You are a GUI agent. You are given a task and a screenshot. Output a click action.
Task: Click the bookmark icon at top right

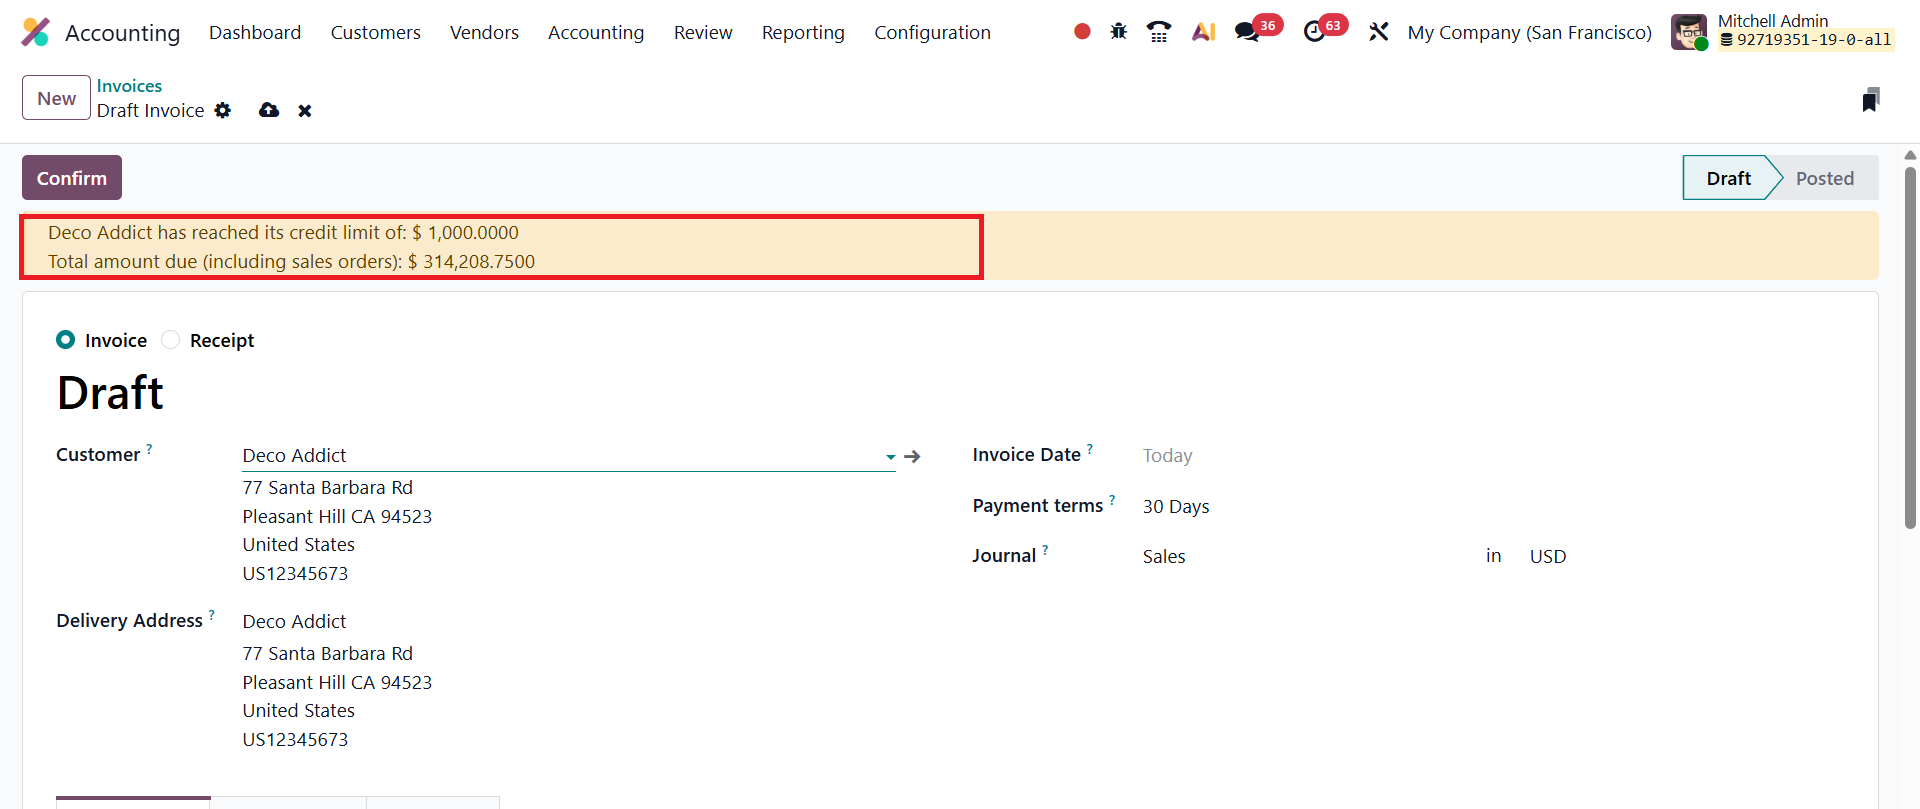pos(1871,99)
